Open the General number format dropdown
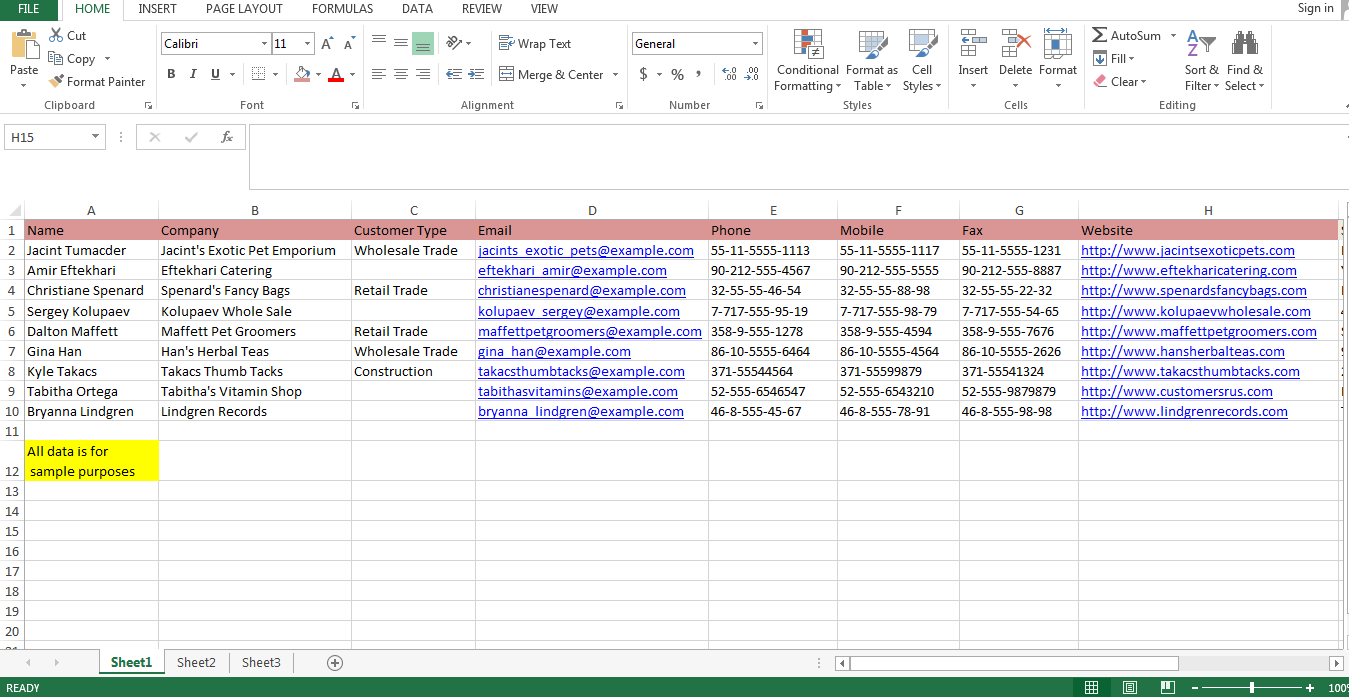The width and height of the screenshot is (1349, 697). click(x=755, y=44)
